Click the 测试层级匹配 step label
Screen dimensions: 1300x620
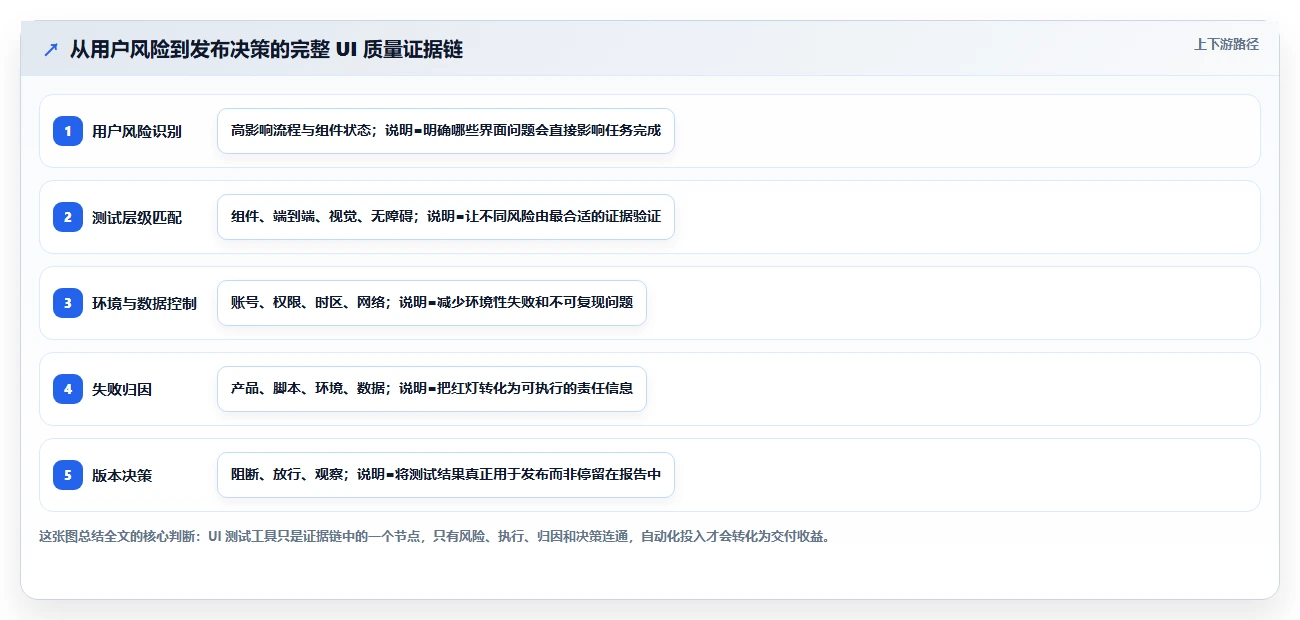(x=137, y=217)
